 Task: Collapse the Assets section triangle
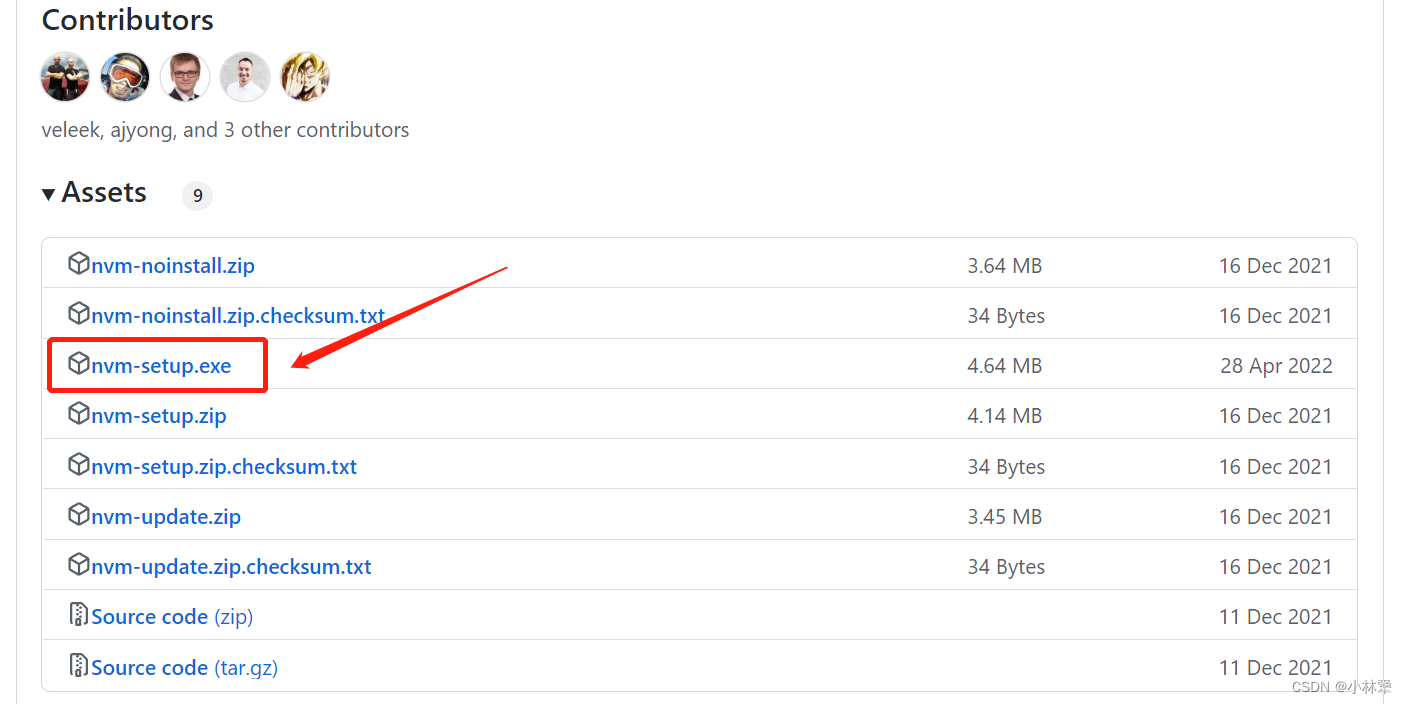click(x=48, y=194)
